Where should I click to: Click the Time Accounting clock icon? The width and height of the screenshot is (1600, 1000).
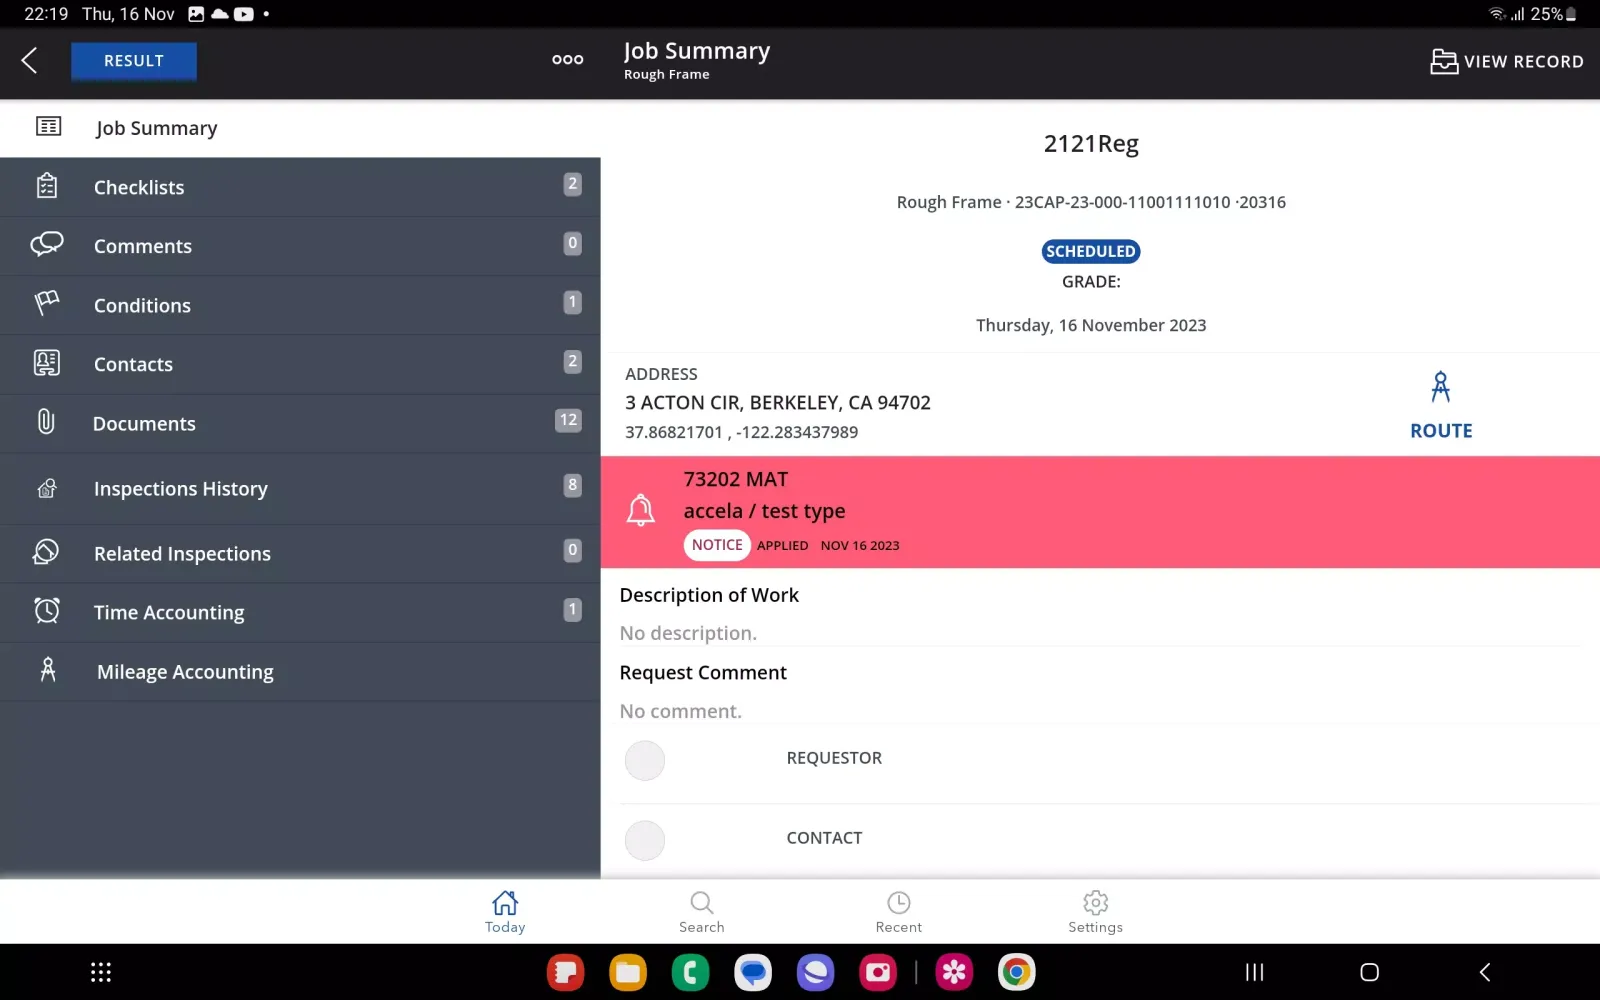(47, 611)
